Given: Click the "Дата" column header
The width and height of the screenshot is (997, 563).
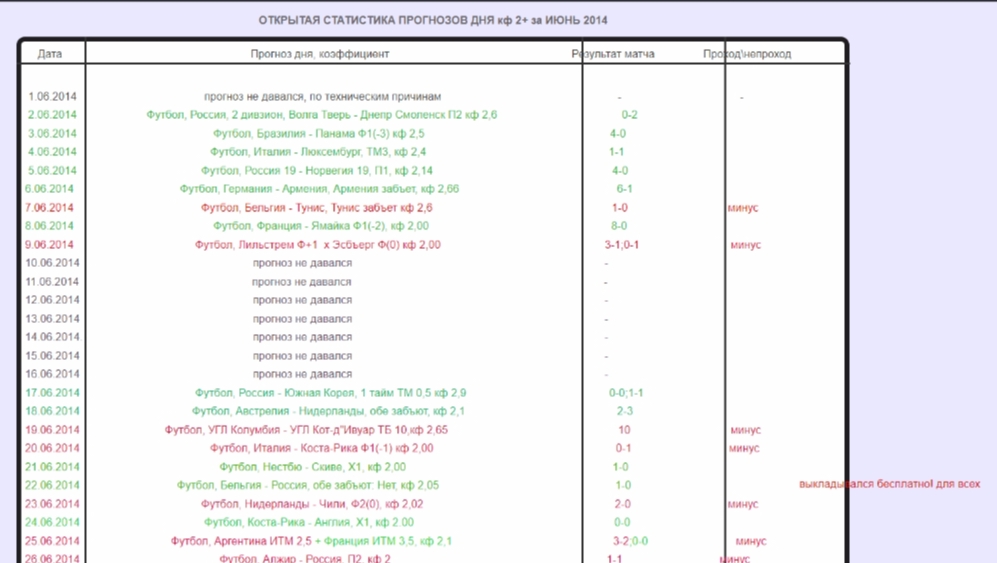Looking at the screenshot, I should (x=50, y=54).
